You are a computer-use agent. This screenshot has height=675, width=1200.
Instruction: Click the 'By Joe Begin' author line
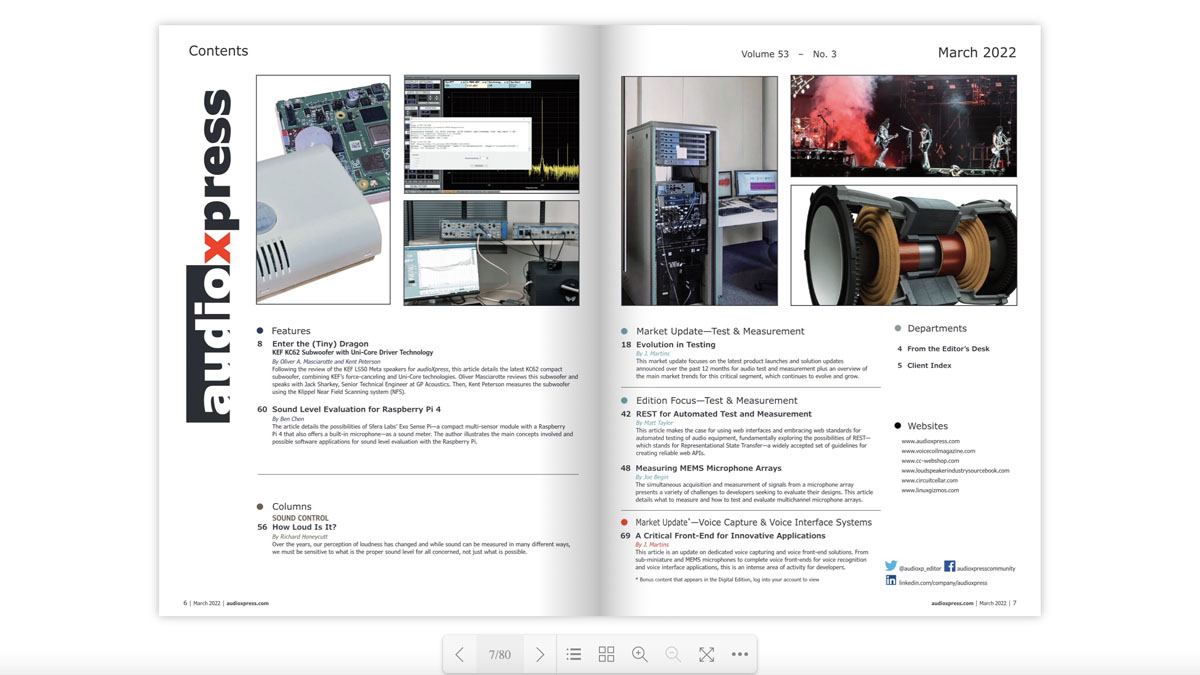pyautogui.click(x=652, y=477)
